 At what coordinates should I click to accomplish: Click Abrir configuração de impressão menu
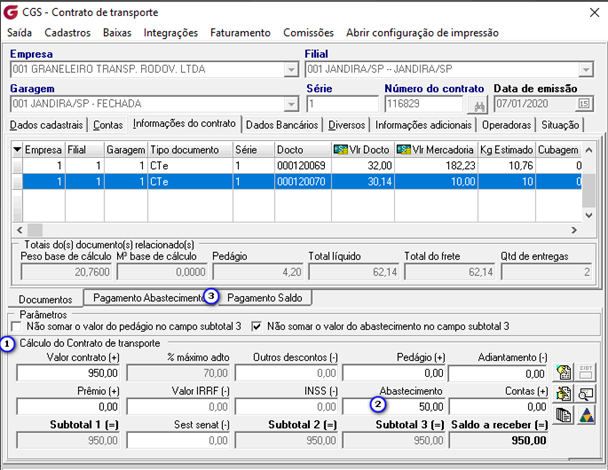(x=422, y=33)
